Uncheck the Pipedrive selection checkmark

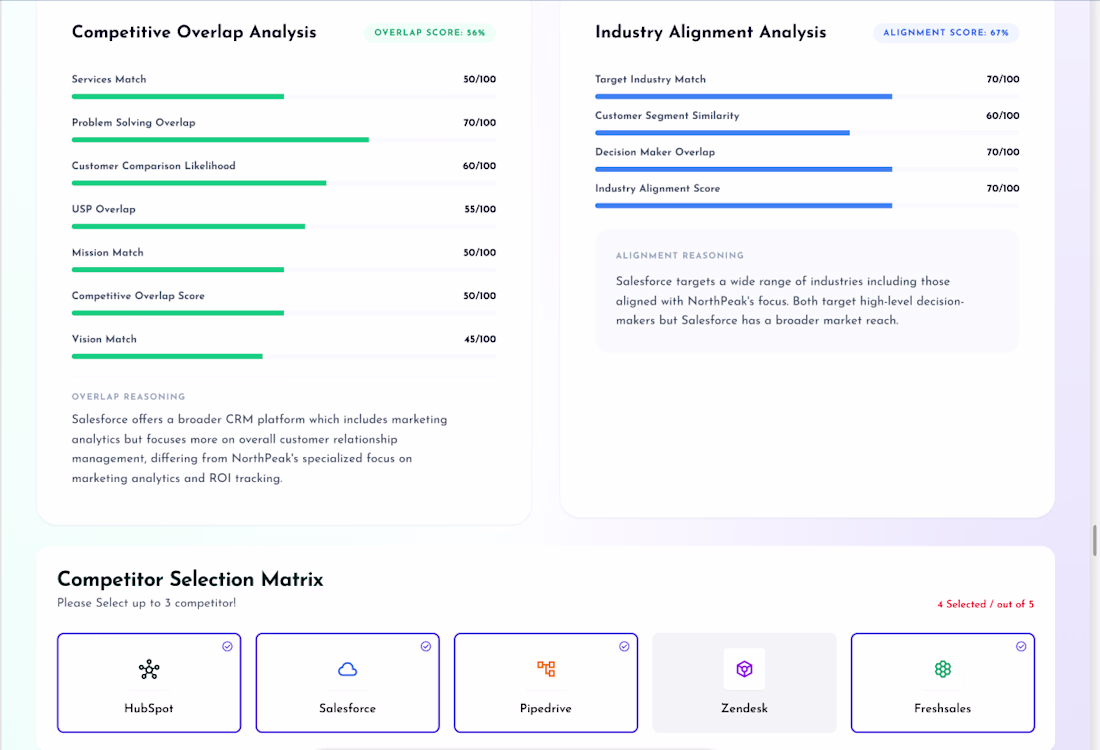click(x=624, y=646)
